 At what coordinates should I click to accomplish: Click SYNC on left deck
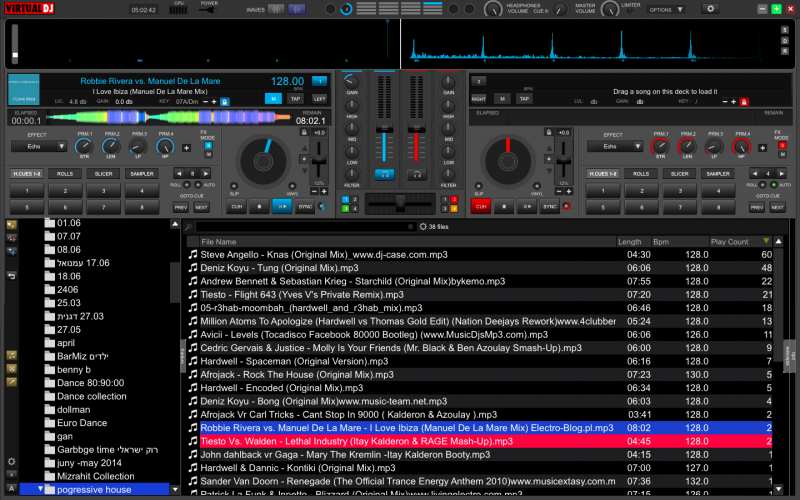305,207
